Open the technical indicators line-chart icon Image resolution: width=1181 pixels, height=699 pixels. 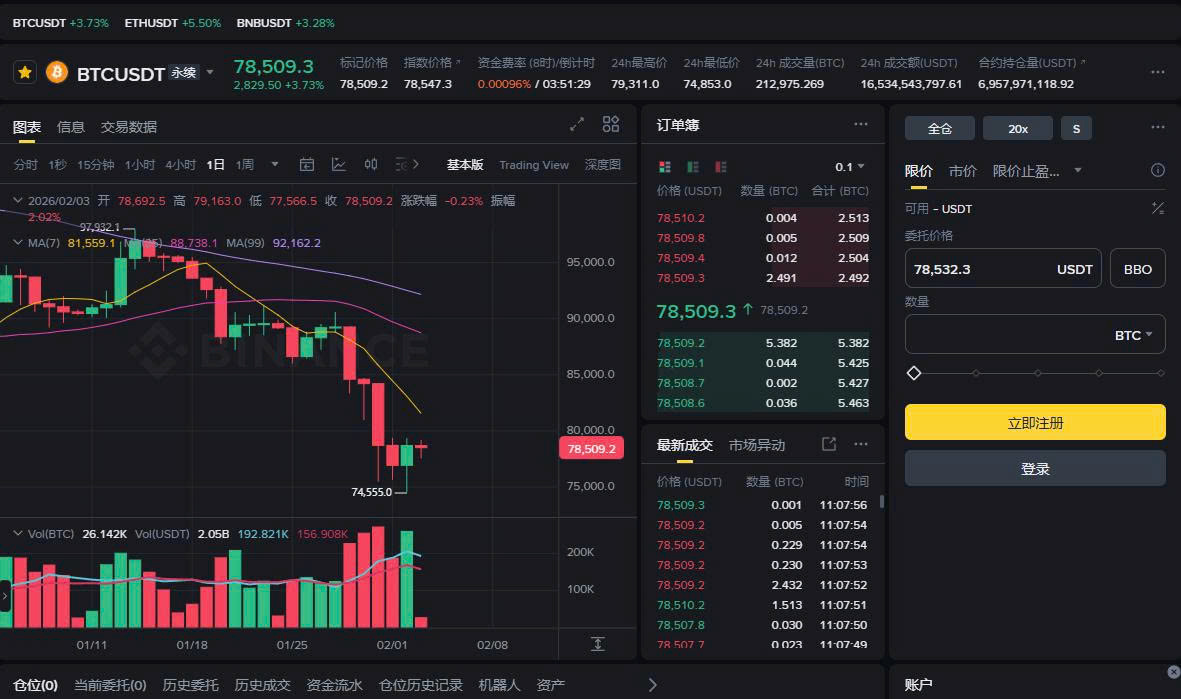tap(339, 164)
